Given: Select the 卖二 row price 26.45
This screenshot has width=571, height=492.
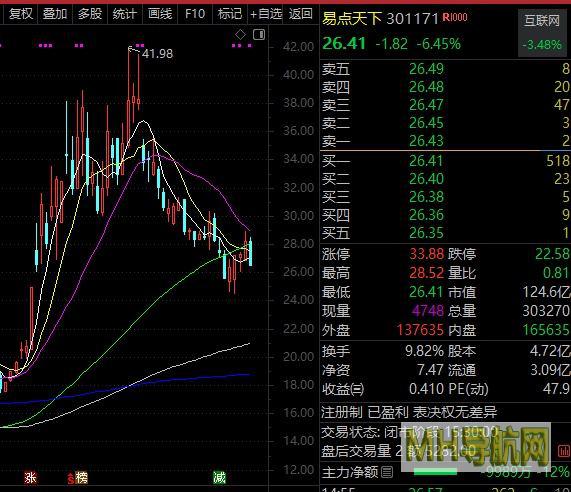Looking at the screenshot, I should pos(426,123).
